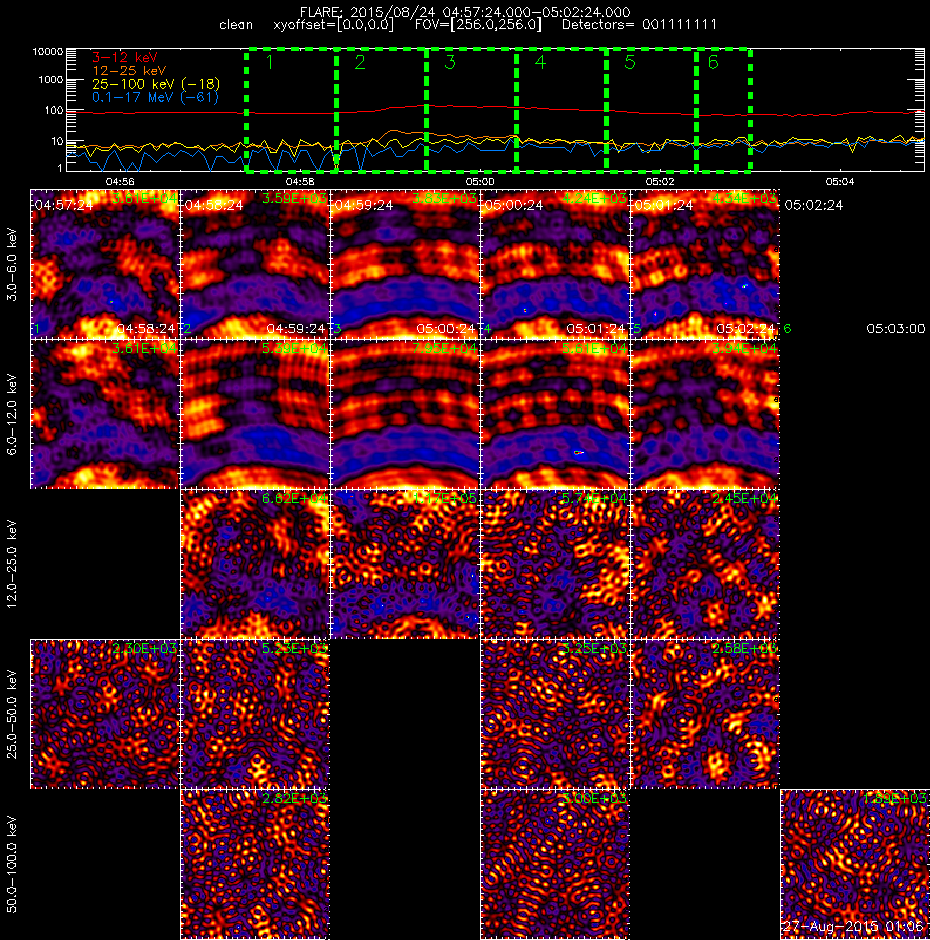
Task: Click the yellow '25-100 keV (-18)' legend entry
Action: point(156,84)
